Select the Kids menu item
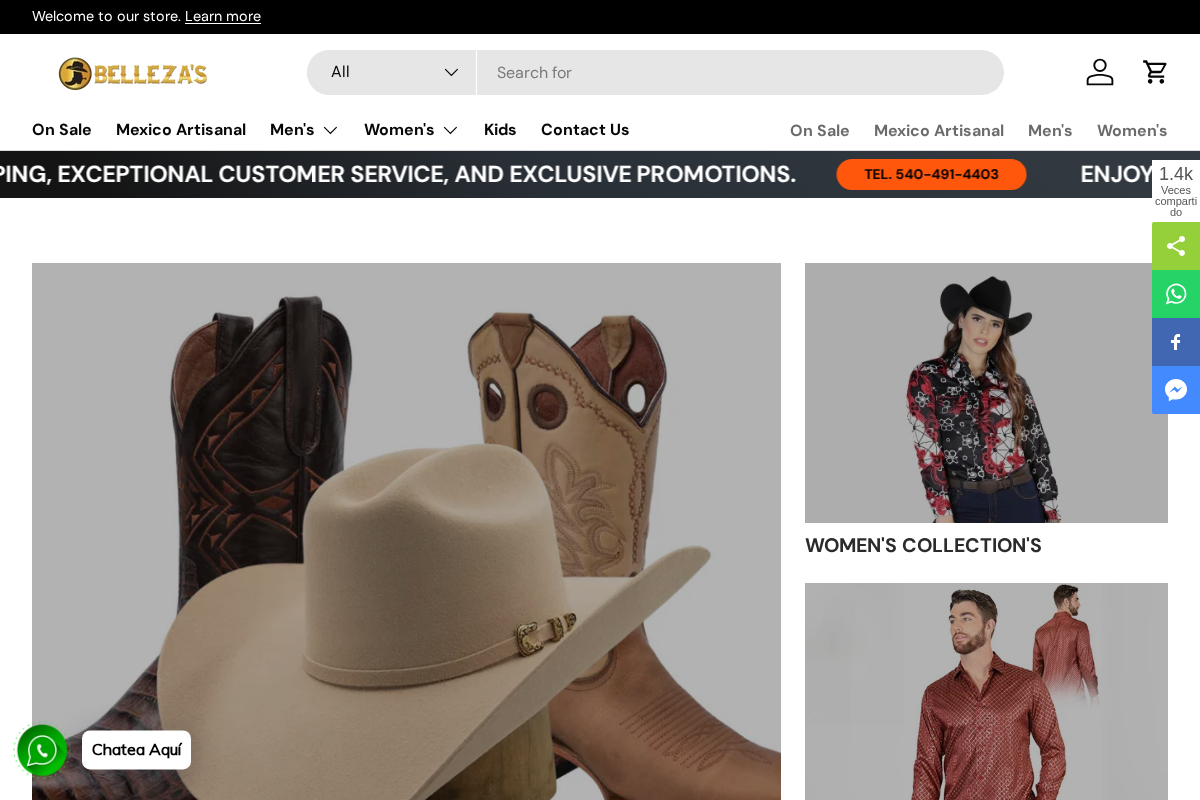This screenshot has height=800, width=1200. [500, 129]
